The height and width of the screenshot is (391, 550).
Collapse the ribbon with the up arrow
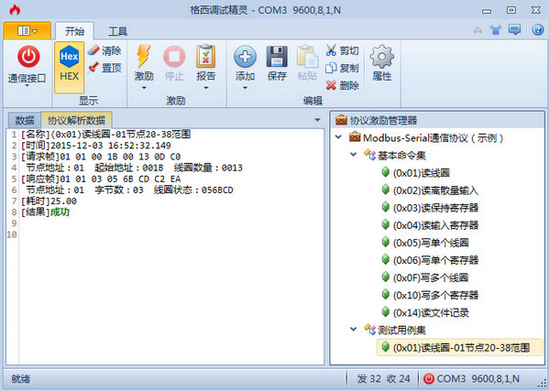point(478,30)
